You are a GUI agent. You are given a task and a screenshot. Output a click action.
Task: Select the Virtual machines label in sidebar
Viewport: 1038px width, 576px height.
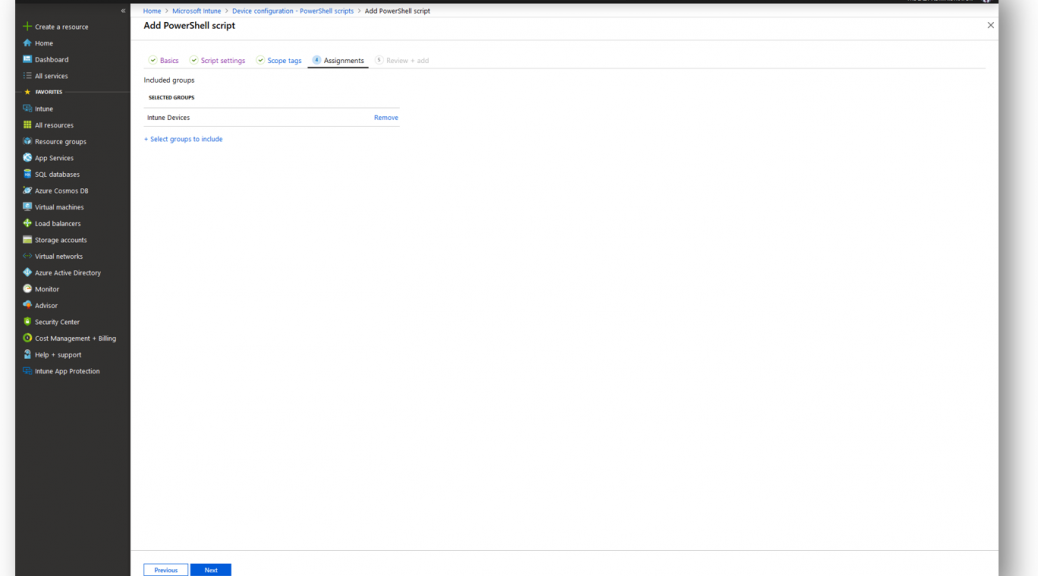click(x=60, y=207)
